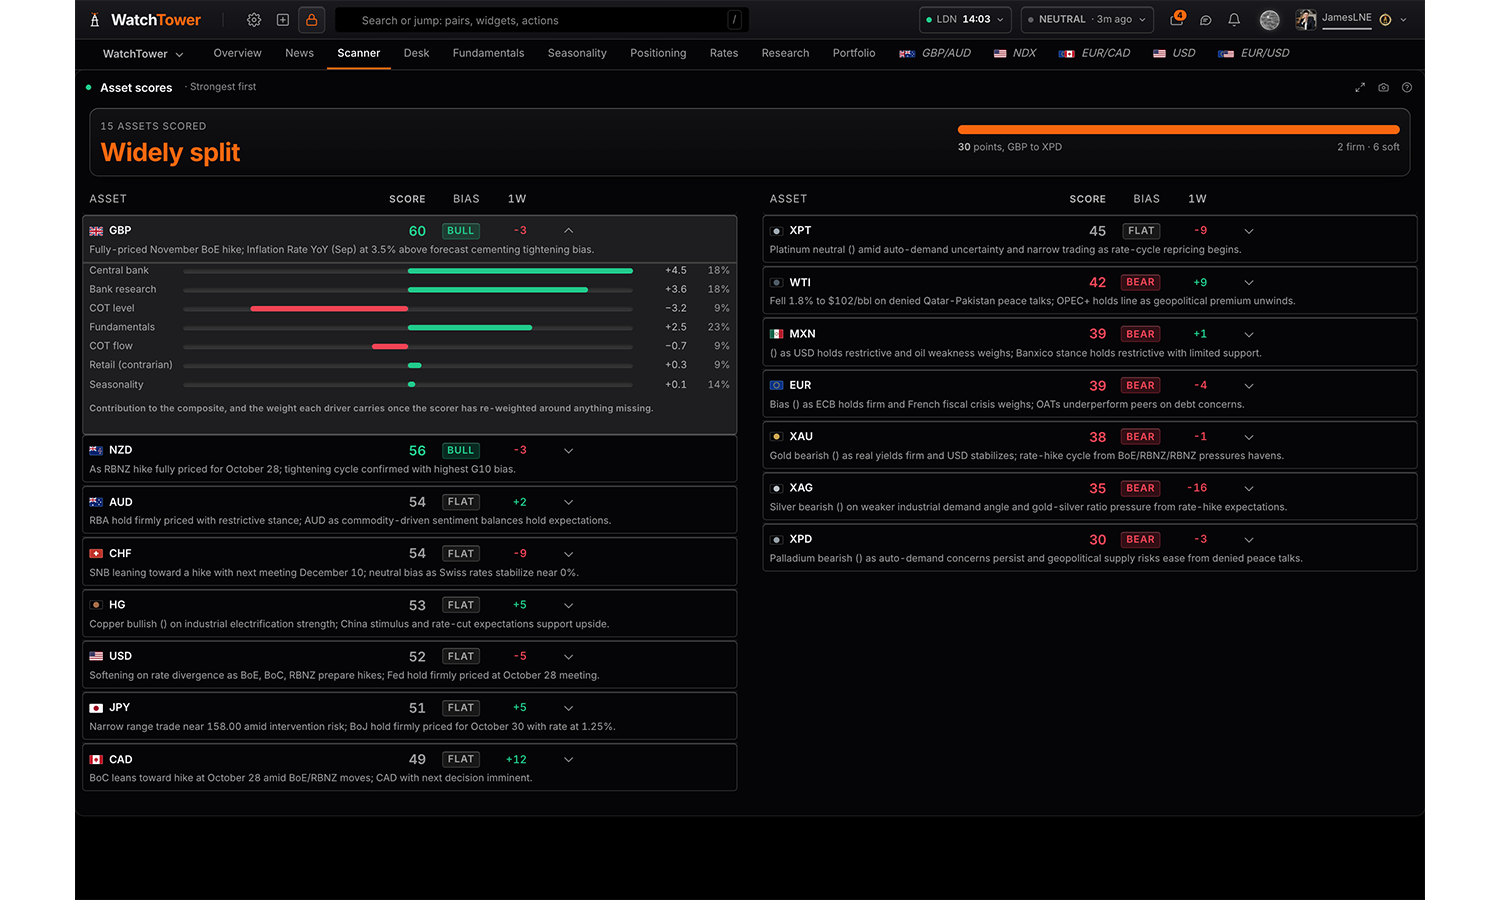The height and width of the screenshot is (900, 1500).
Task: Click the JamesLNE profile picture
Action: pyautogui.click(x=1306, y=20)
